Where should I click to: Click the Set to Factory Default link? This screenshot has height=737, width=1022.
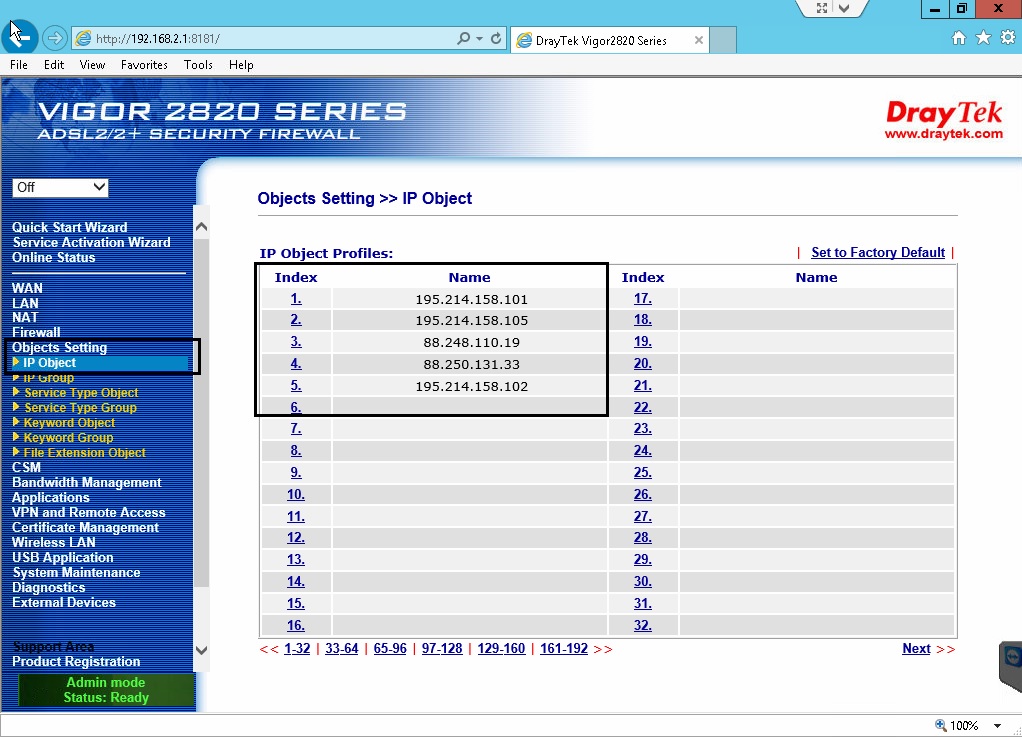pyautogui.click(x=877, y=253)
